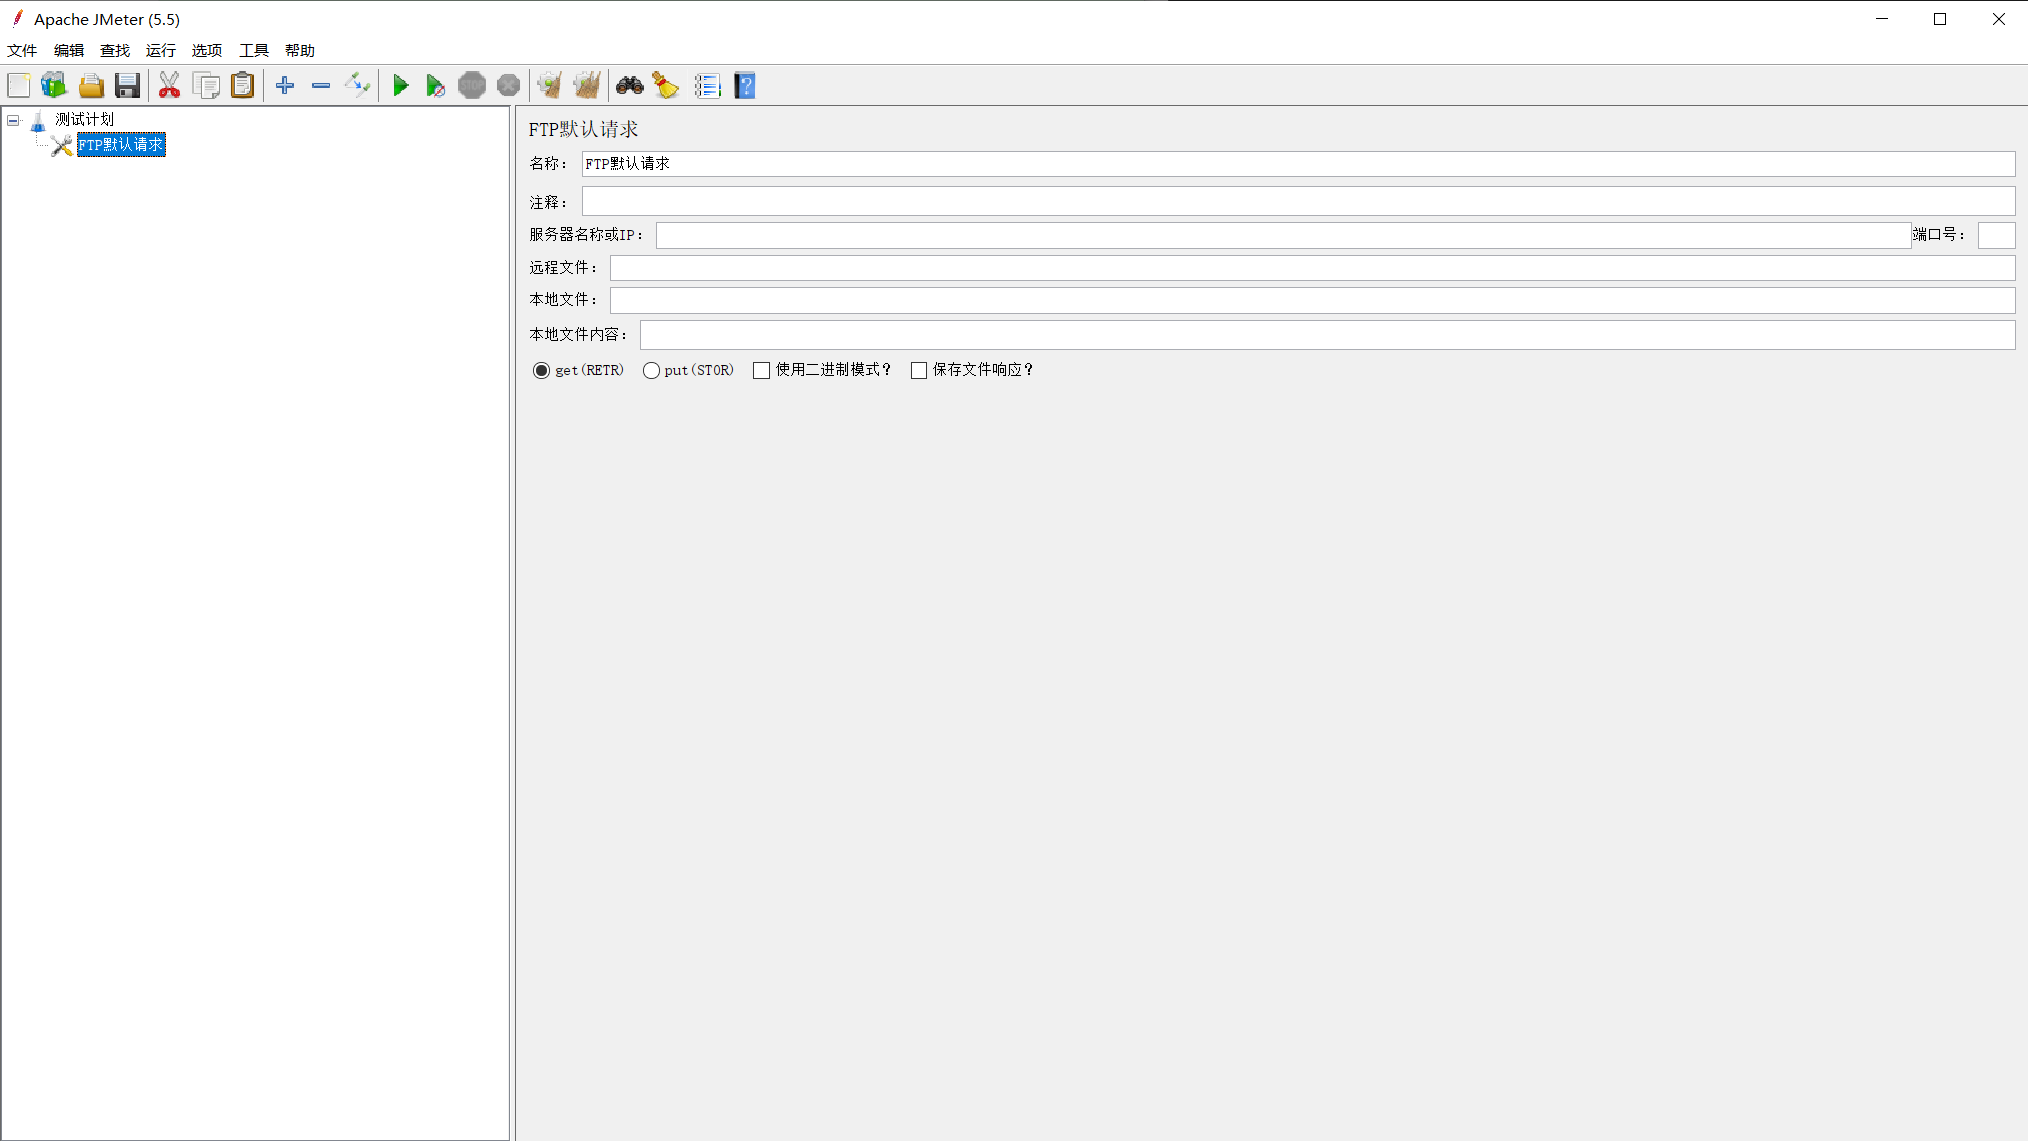Viewport: 2028px width, 1141px height.
Task: Open the 编辑 menu
Action: pos(68,51)
